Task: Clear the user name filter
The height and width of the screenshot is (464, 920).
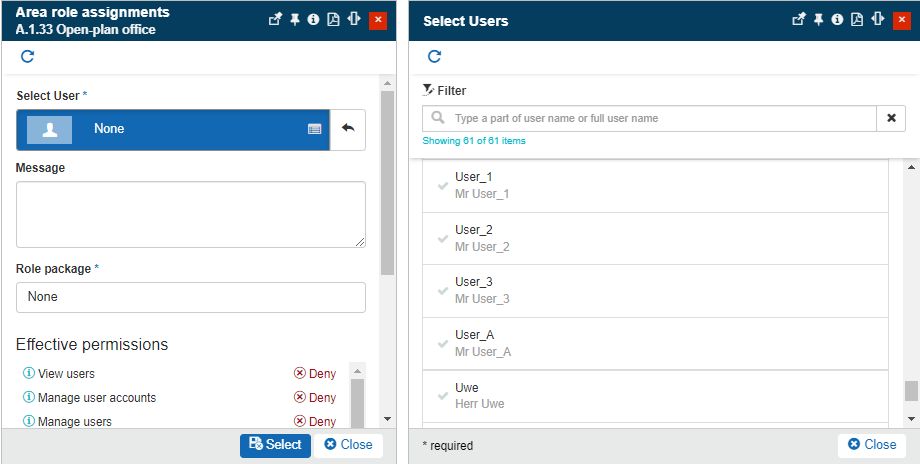Action: (x=891, y=118)
